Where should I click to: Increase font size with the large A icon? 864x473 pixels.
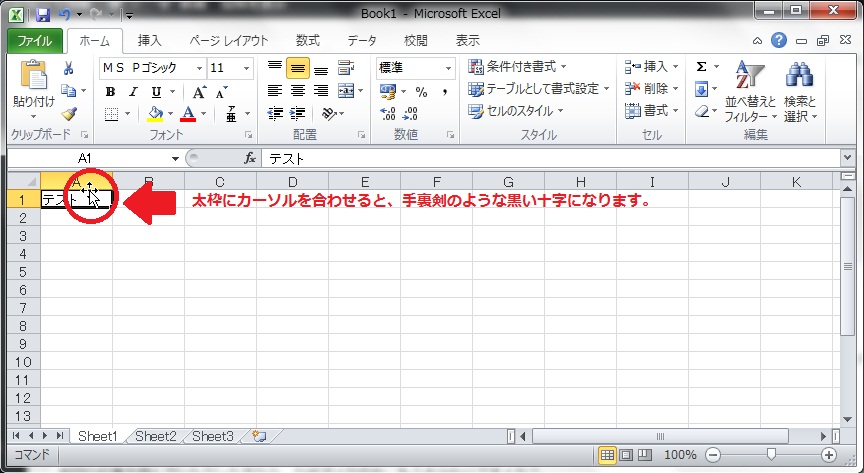198,92
